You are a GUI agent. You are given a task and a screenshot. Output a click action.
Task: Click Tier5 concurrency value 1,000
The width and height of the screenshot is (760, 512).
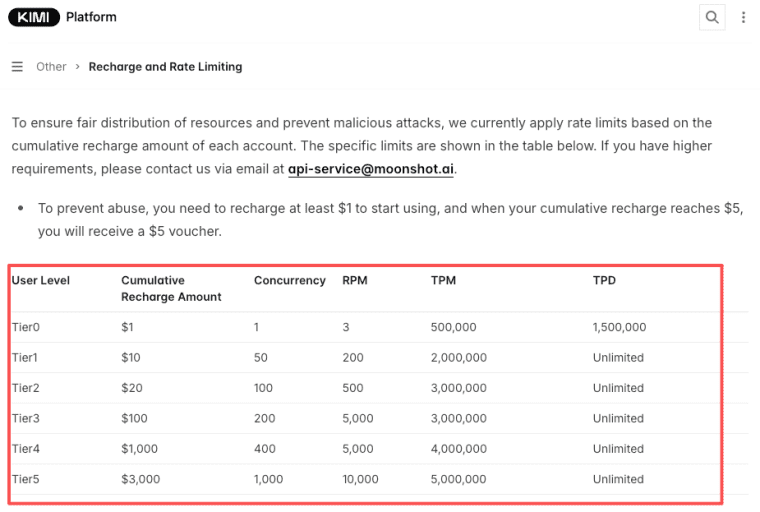[x=269, y=479]
